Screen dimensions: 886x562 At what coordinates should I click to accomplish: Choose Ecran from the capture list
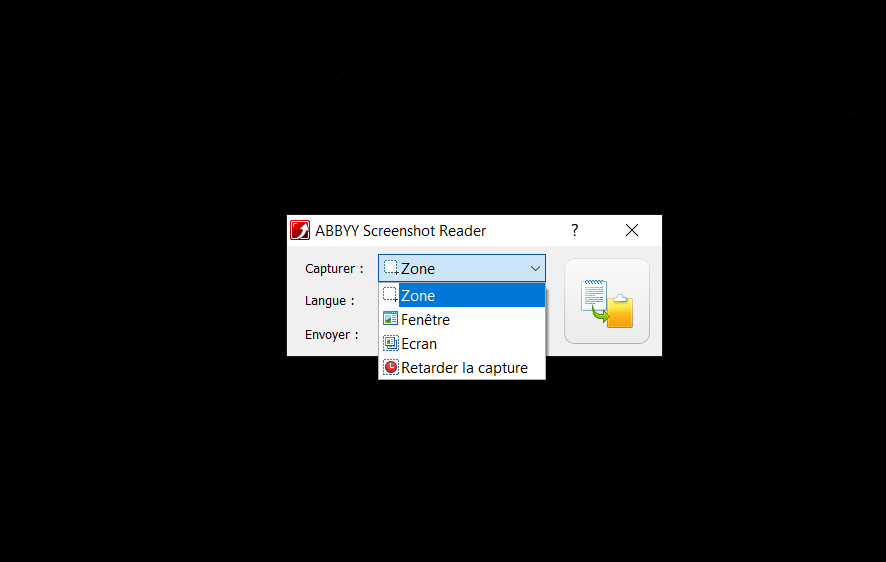click(x=462, y=343)
